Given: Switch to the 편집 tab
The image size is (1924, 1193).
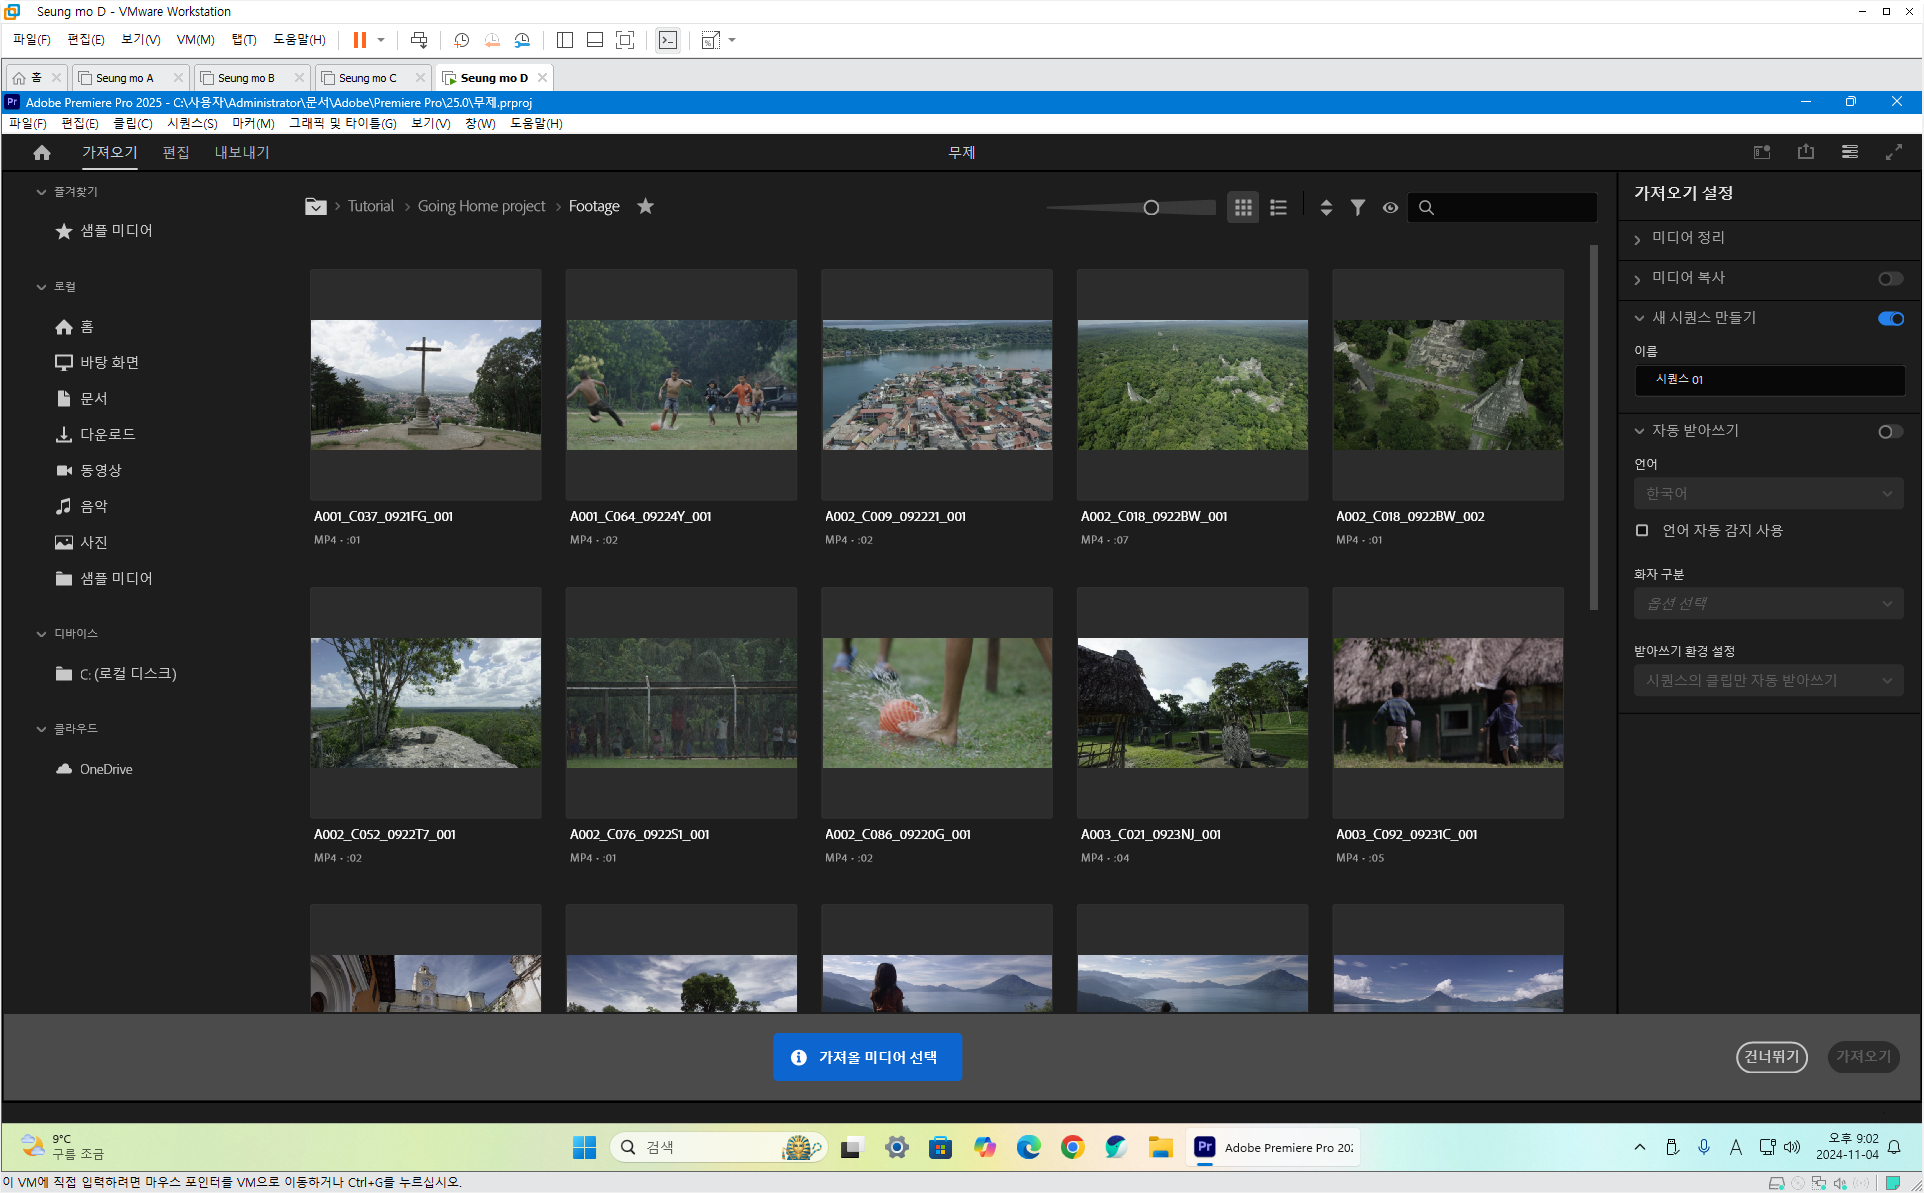Looking at the screenshot, I should [x=176, y=152].
